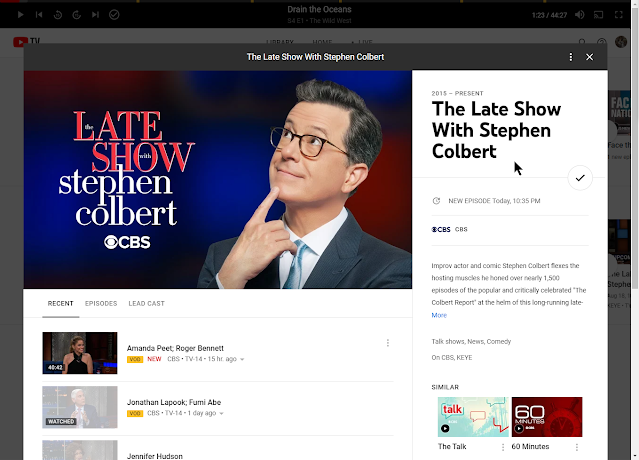Expand airings dropdown next to 15 hr. ago
Viewport: 639px width, 460px height.
pos(242,359)
